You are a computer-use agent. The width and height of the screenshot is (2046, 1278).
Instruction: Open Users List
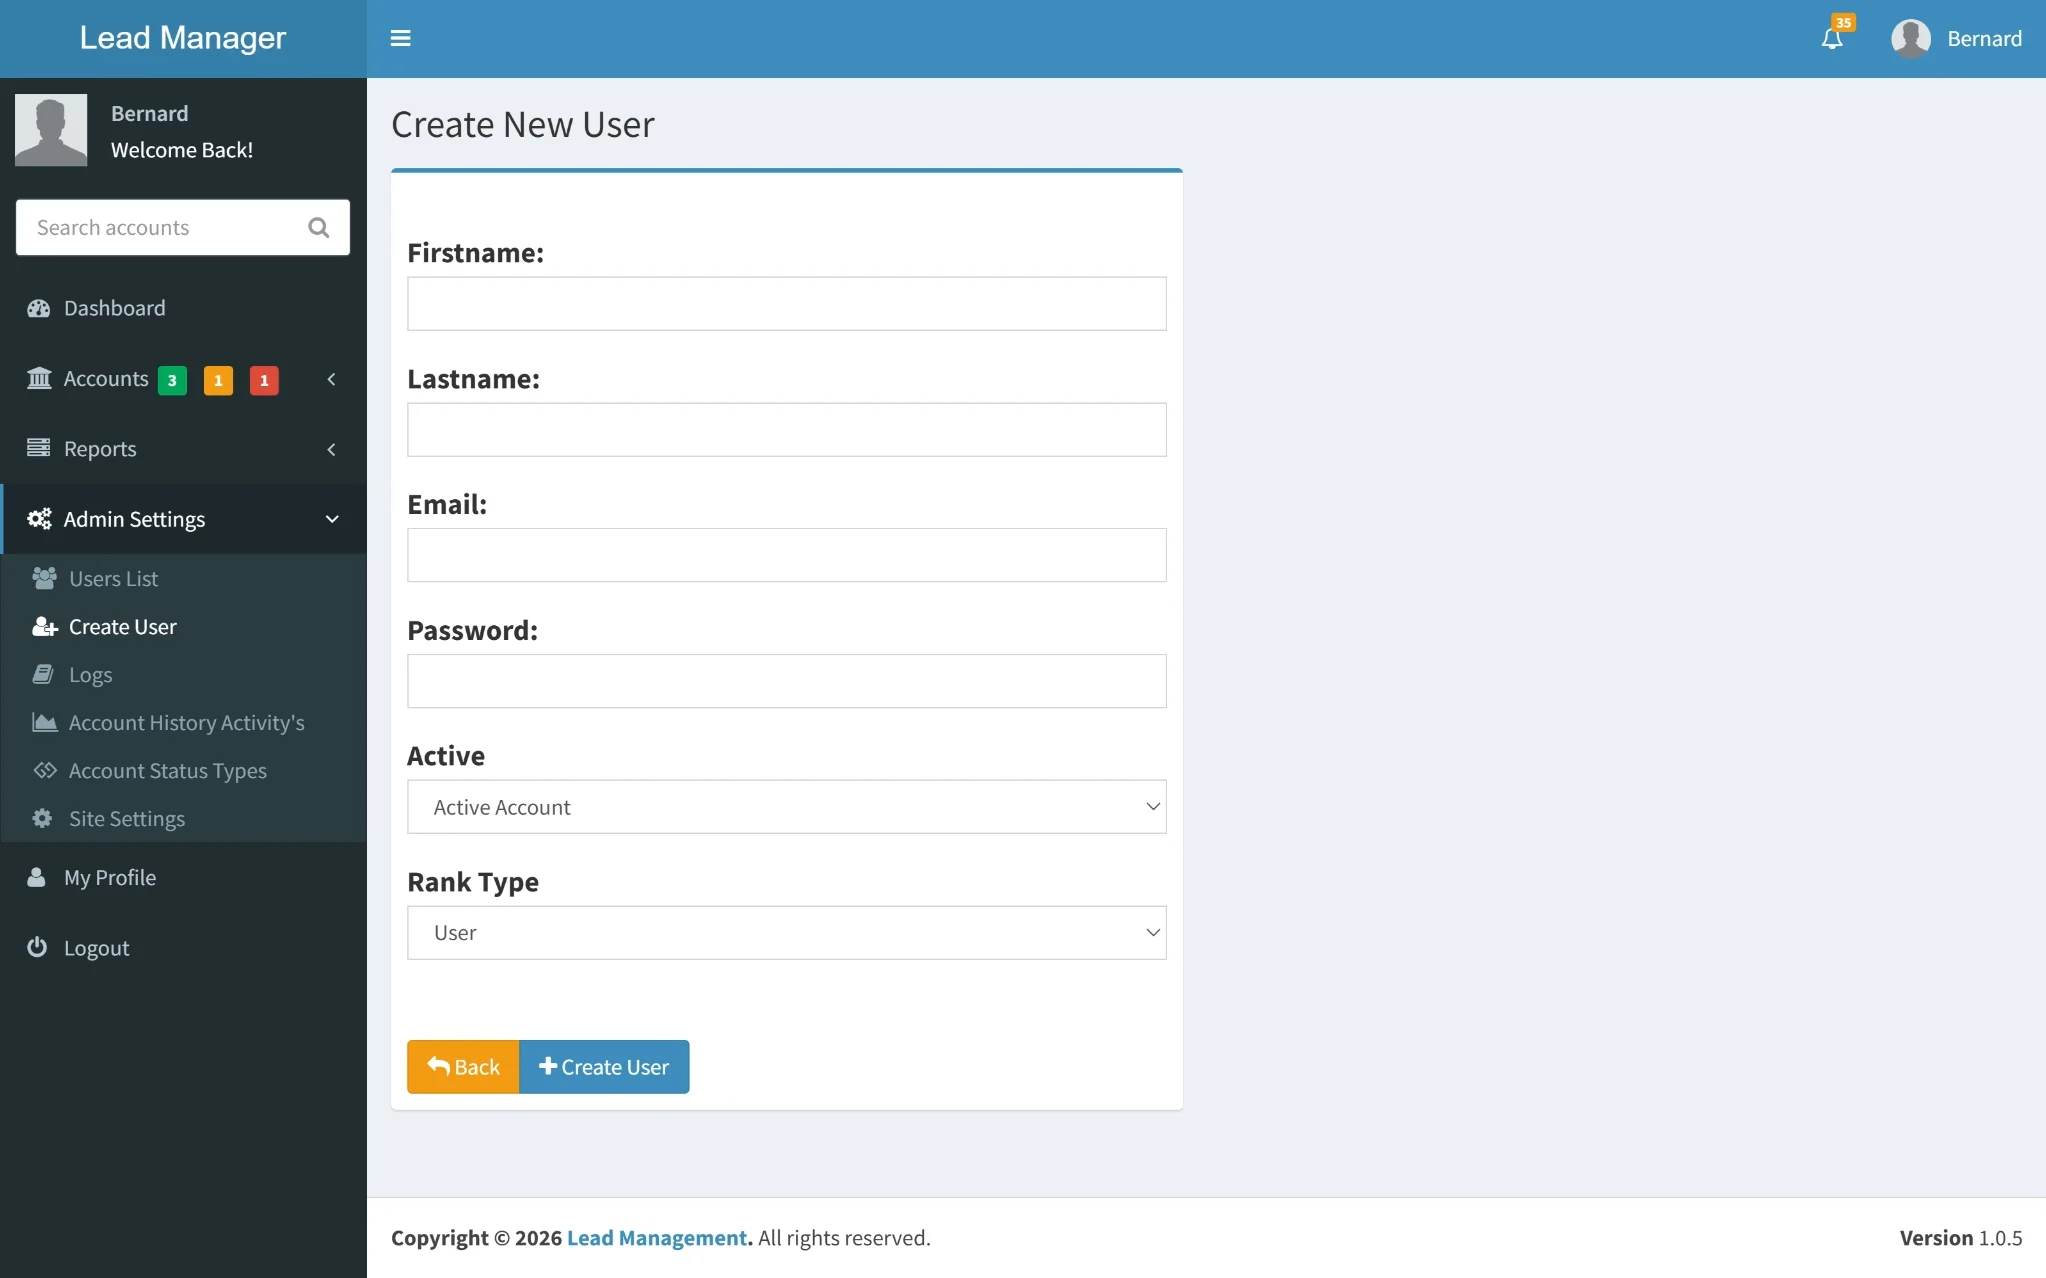[183, 579]
